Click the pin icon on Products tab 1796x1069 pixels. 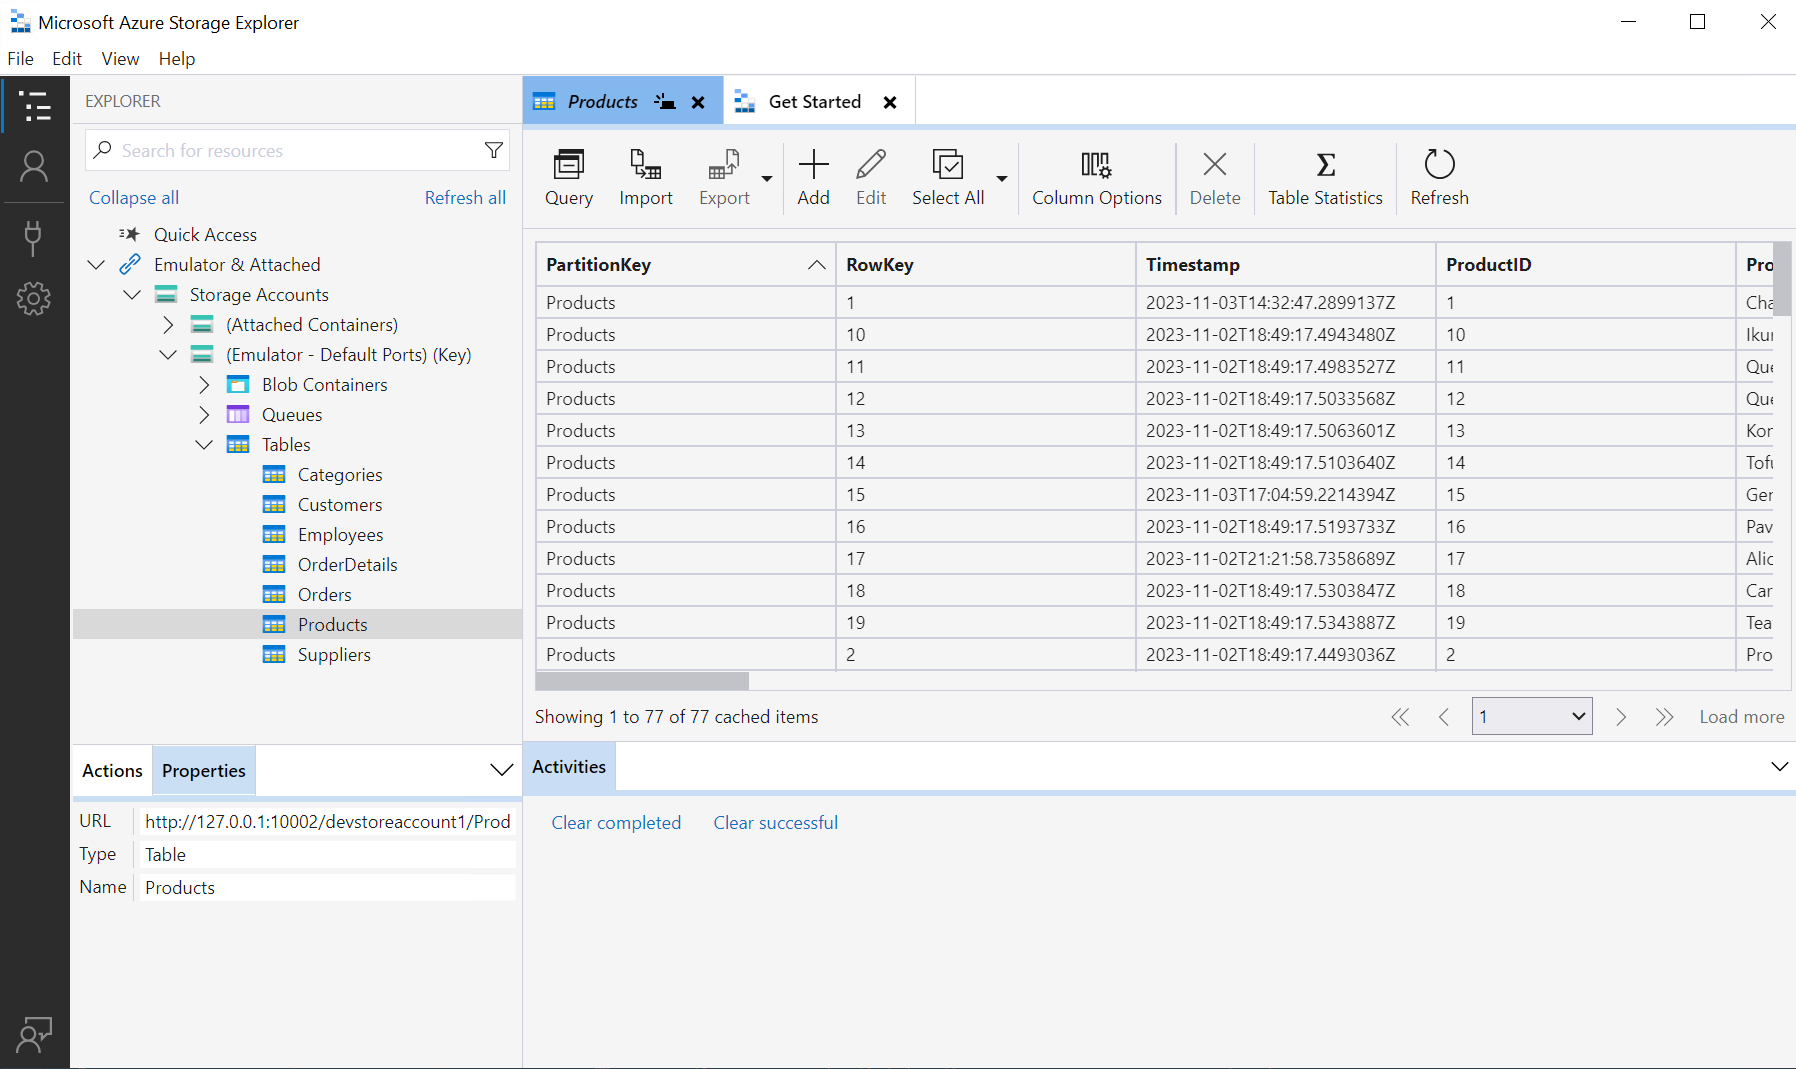pyautogui.click(x=665, y=102)
